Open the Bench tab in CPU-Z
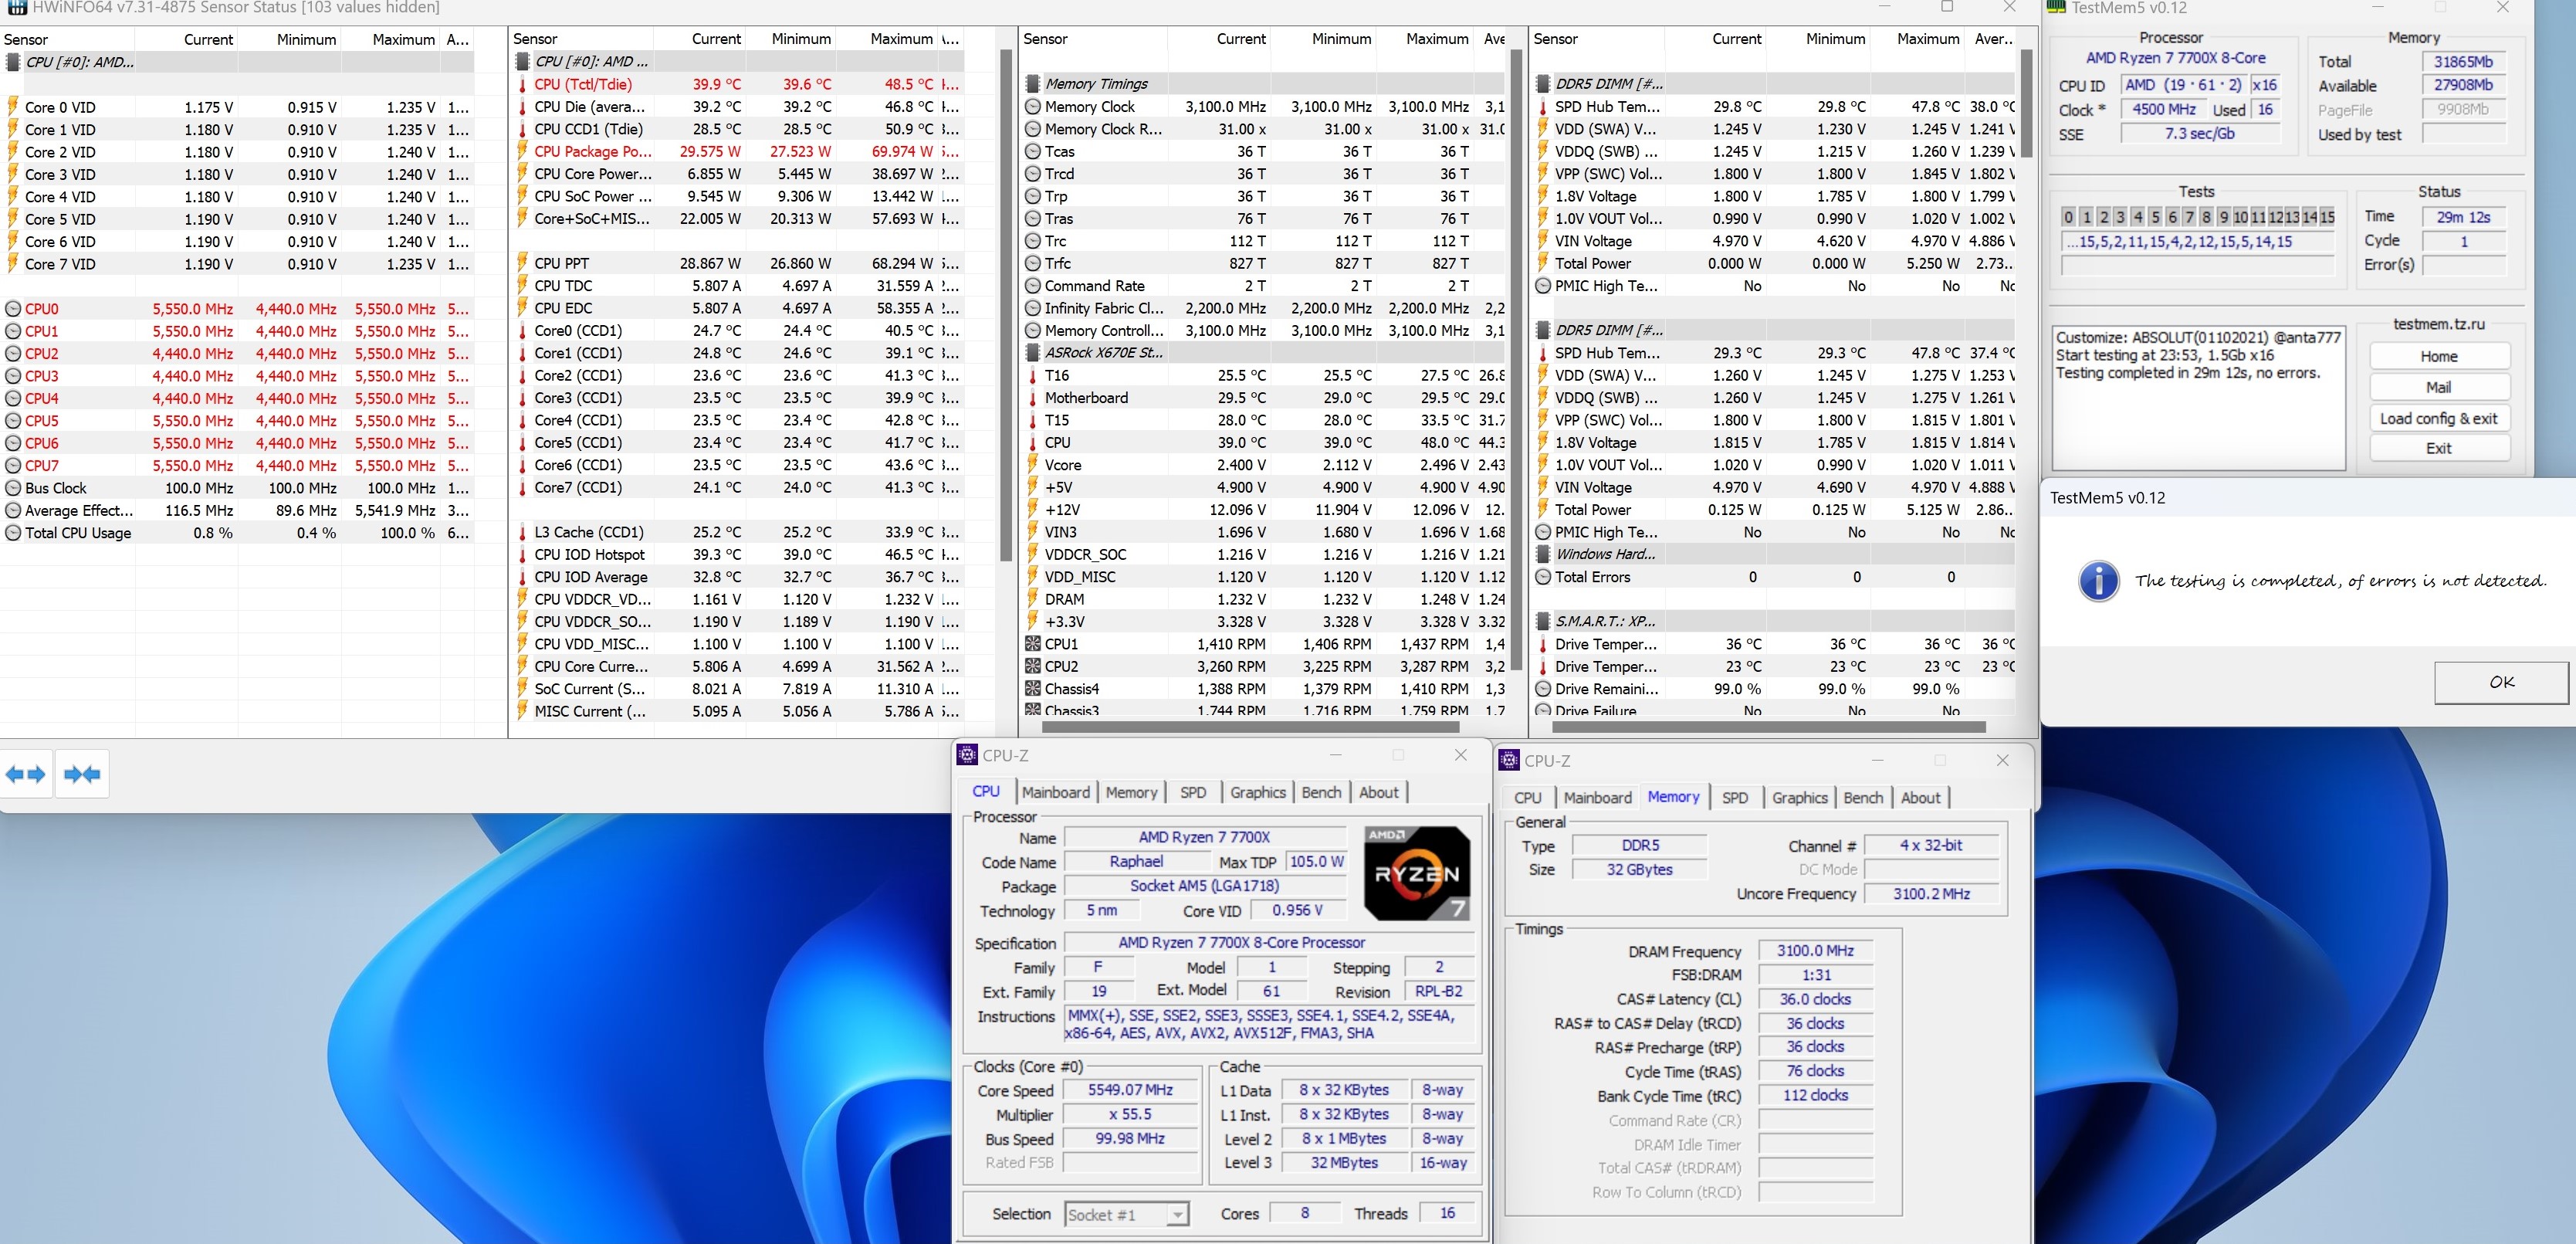 (1321, 792)
